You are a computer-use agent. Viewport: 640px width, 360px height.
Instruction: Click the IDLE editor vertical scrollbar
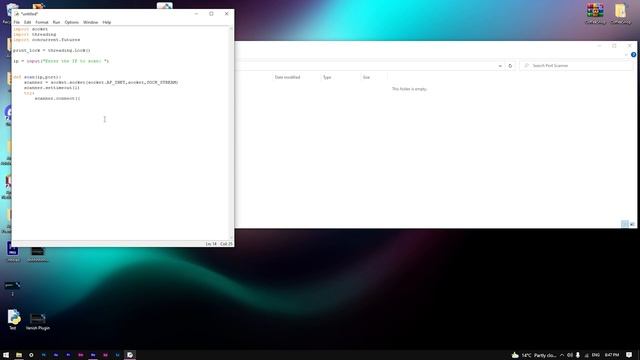coord(231,133)
